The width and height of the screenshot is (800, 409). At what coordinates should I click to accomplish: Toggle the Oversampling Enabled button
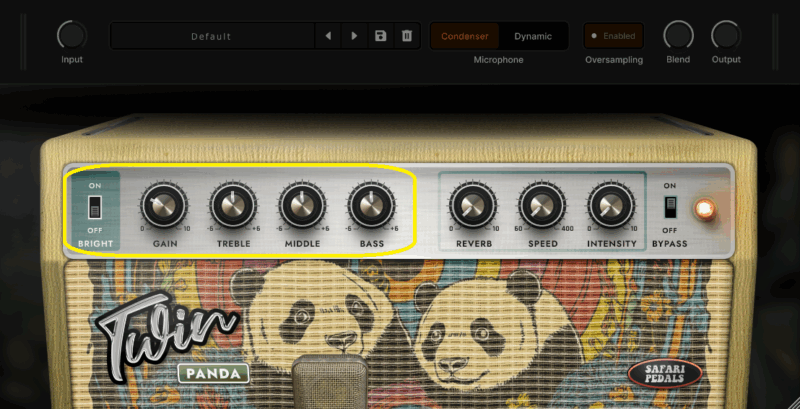pos(614,36)
